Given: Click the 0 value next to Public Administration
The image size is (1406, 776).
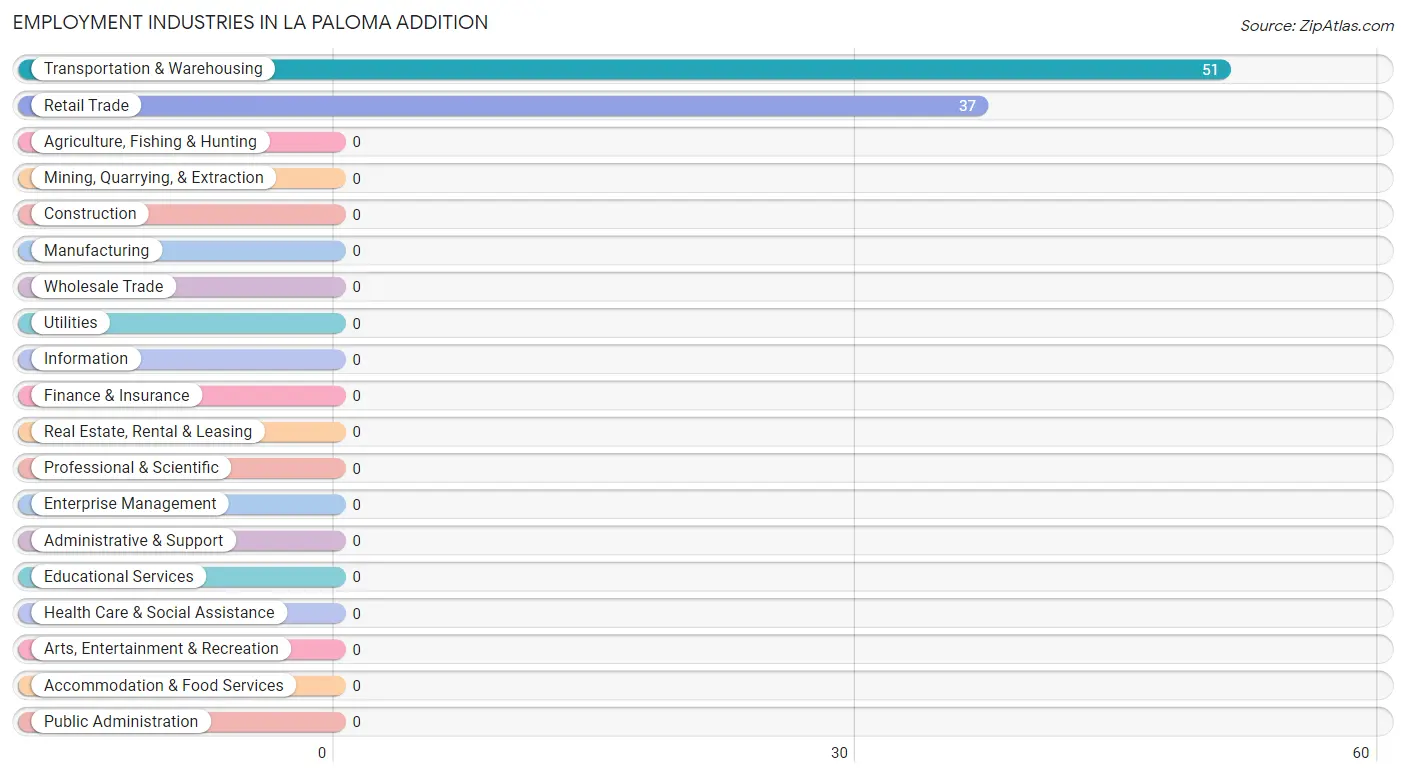Looking at the screenshot, I should [x=356, y=722].
